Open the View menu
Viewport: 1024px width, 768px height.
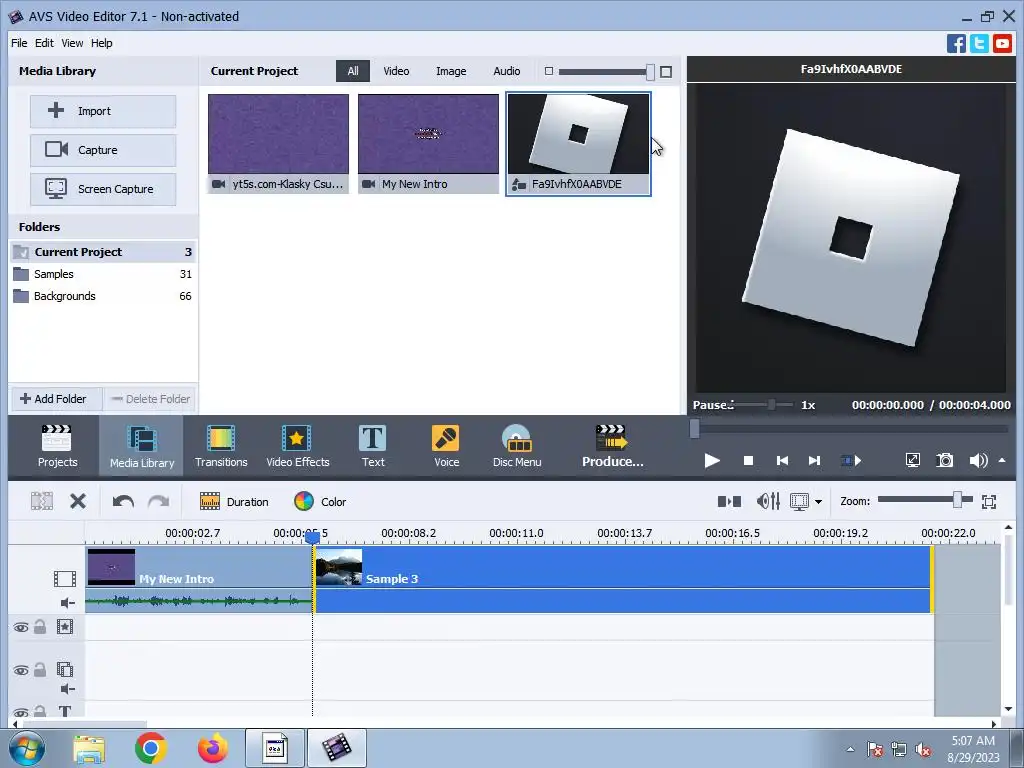click(x=72, y=43)
